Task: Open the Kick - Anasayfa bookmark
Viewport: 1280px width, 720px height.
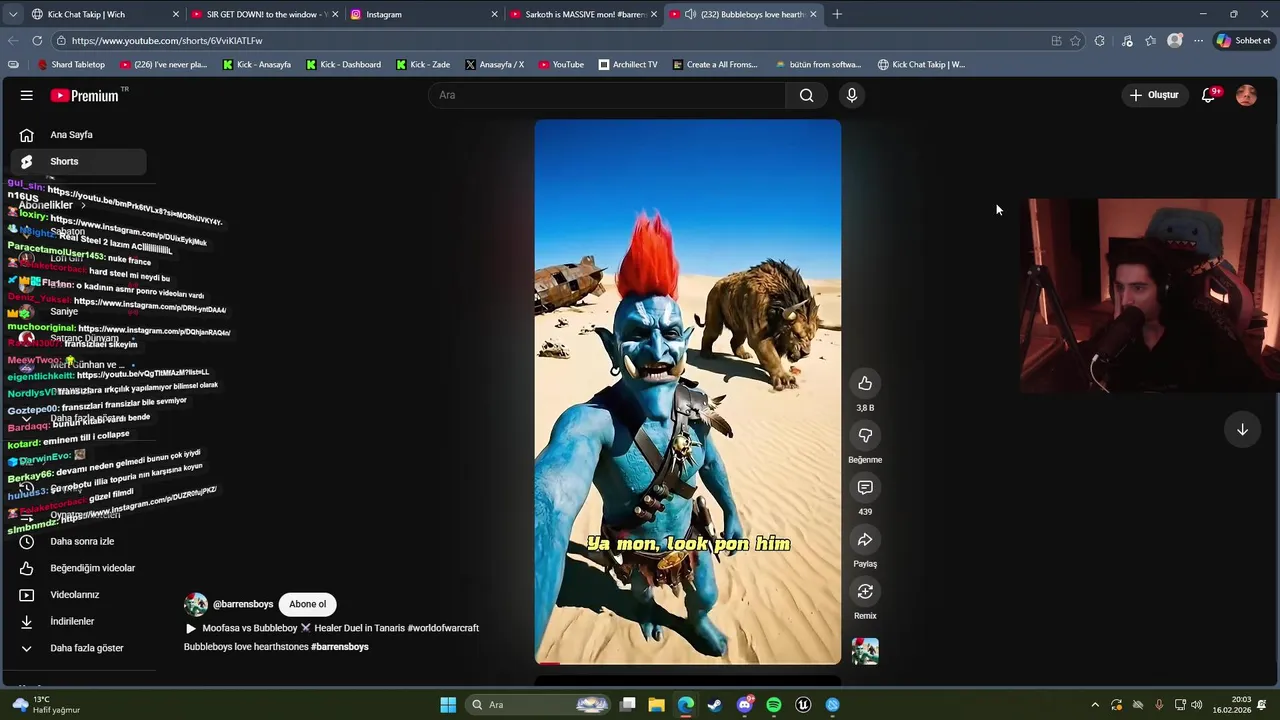Action: click(256, 64)
